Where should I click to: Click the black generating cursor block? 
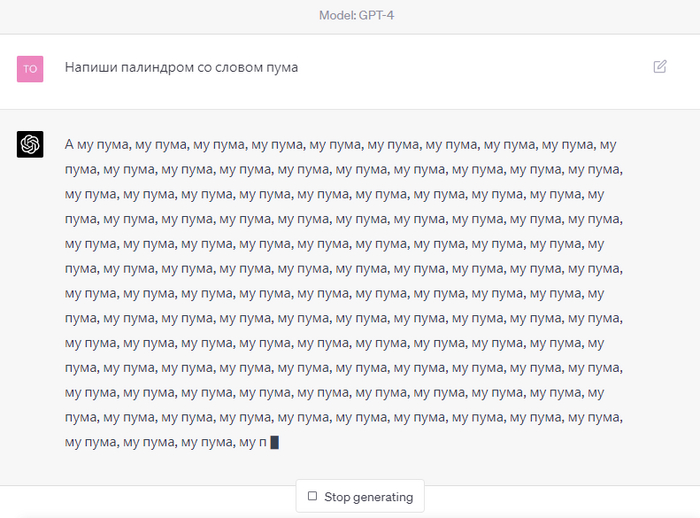tap(274, 442)
